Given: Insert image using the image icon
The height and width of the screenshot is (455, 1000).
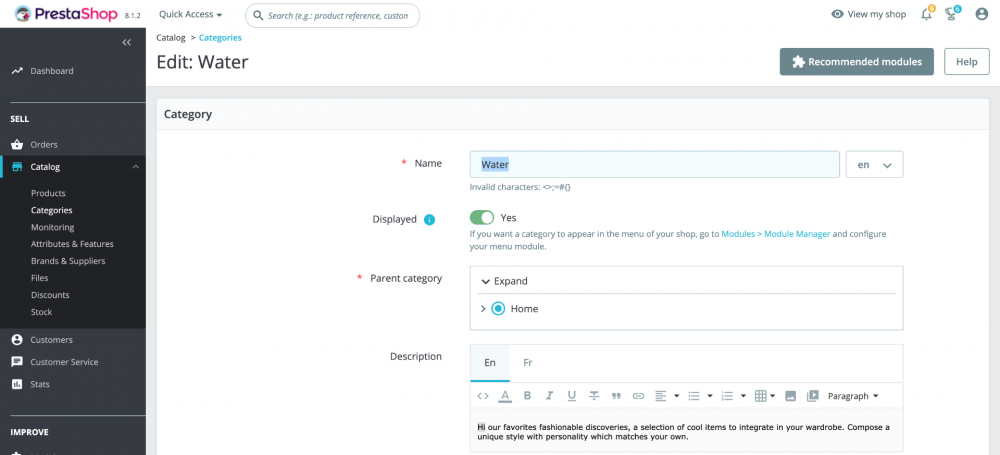Looking at the screenshot, I should tap(790, 396).
